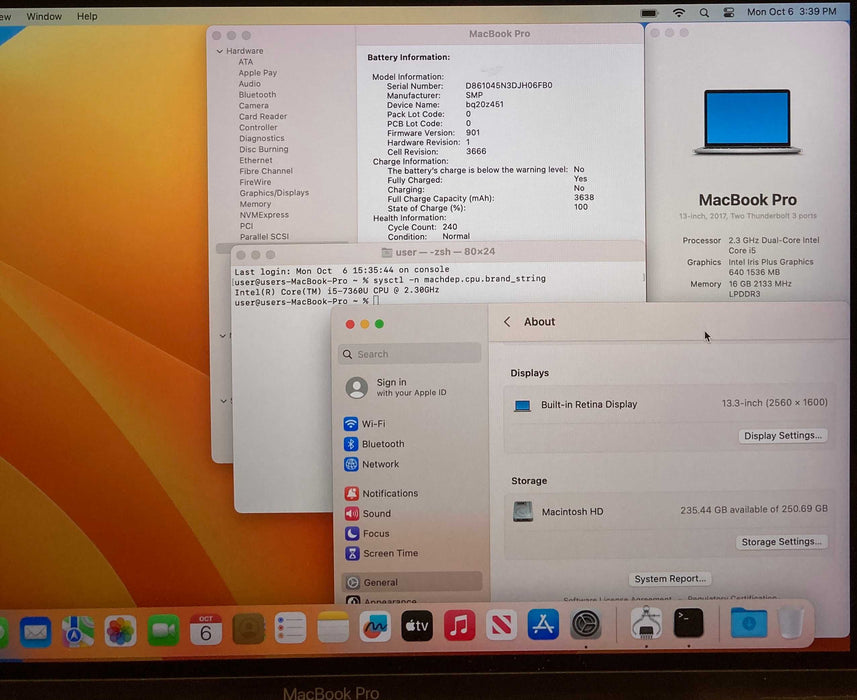Open the Window menu in the menu bar
857x700 pixels.
point(44,16)
